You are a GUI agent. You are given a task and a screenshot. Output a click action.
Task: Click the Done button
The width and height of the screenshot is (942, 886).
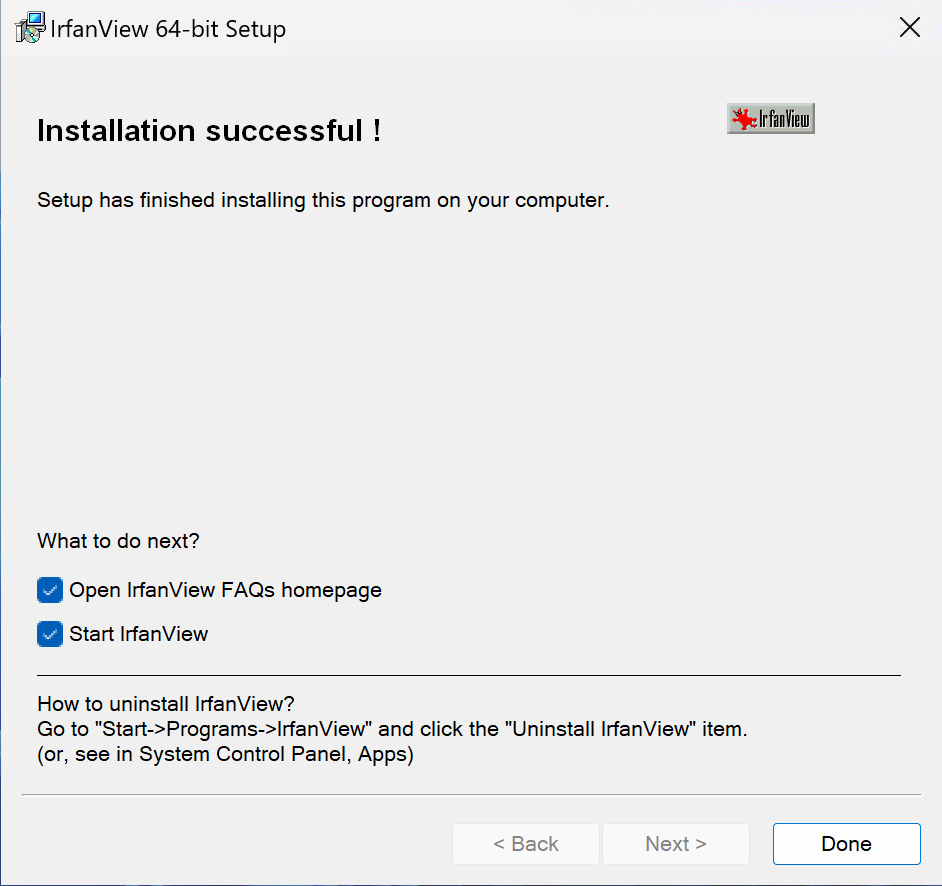coord(846,844)
